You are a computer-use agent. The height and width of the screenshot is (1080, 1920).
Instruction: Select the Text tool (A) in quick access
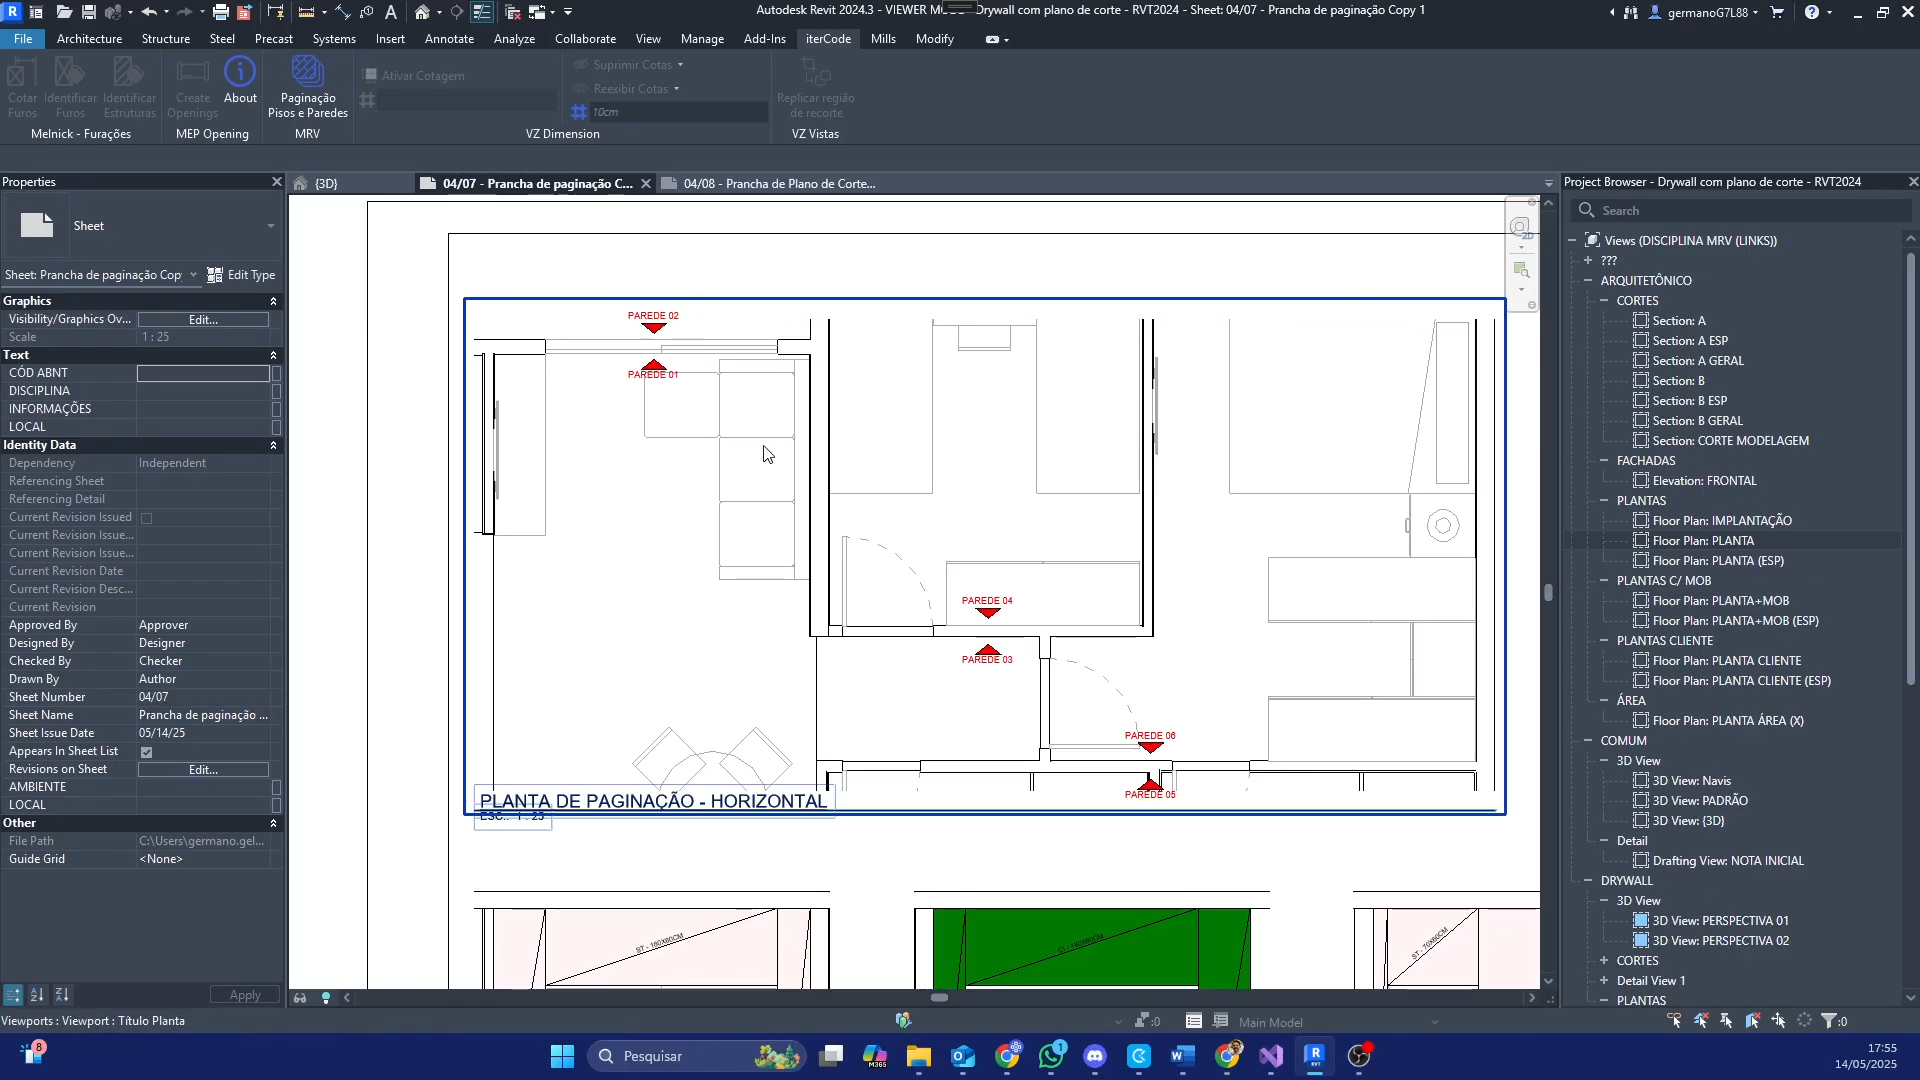tap(391, 12)
